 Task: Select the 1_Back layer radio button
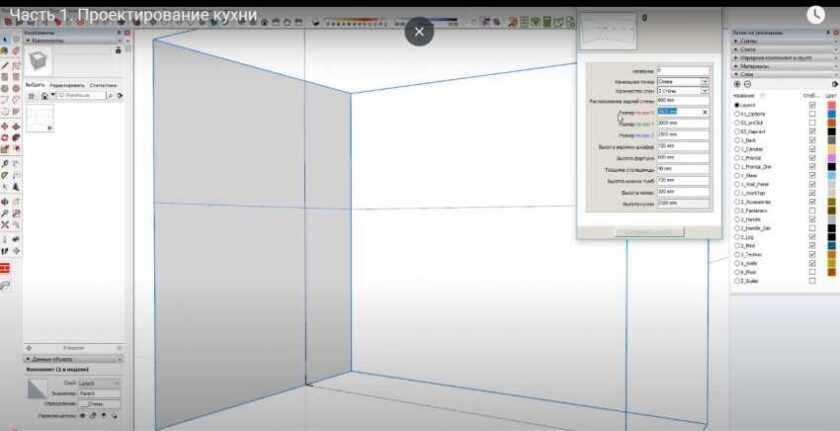(737, 141)
